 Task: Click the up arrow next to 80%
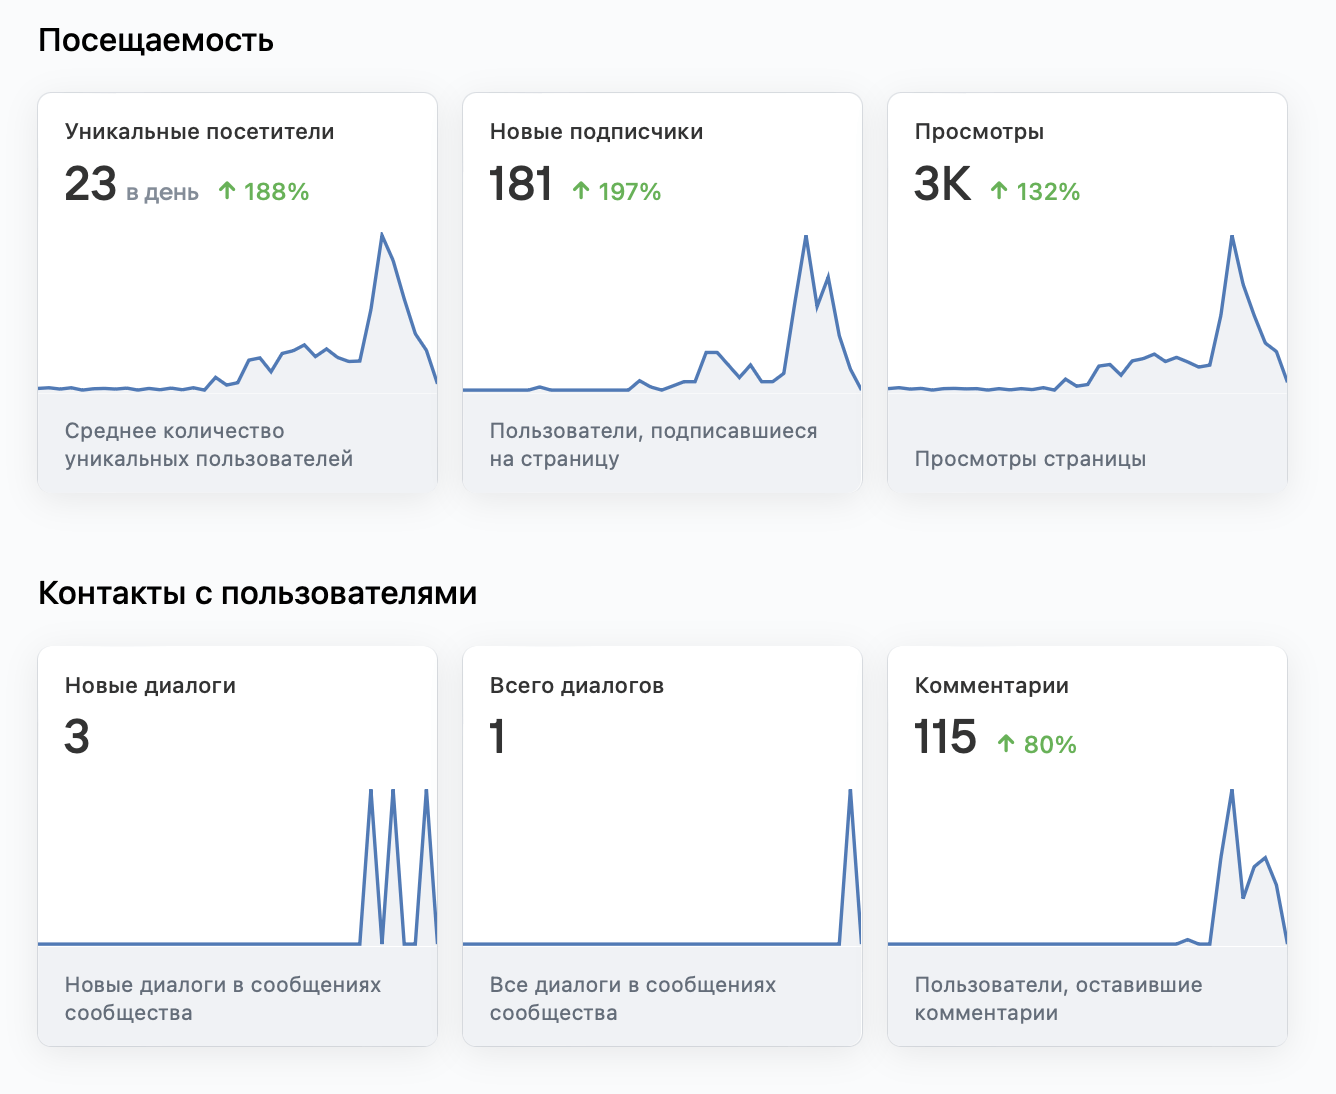pyautogui.click(x=1006, y=744)
